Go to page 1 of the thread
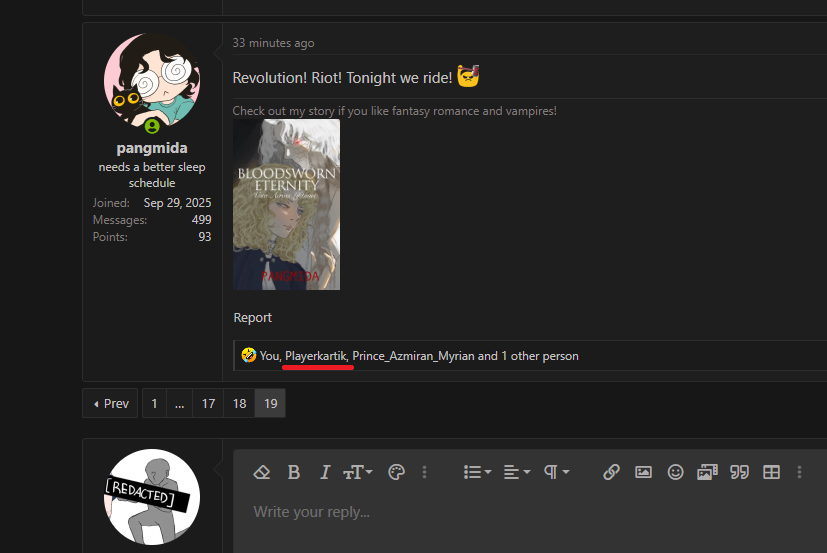Viewport: 827px width, 553px height. point(154,404)
